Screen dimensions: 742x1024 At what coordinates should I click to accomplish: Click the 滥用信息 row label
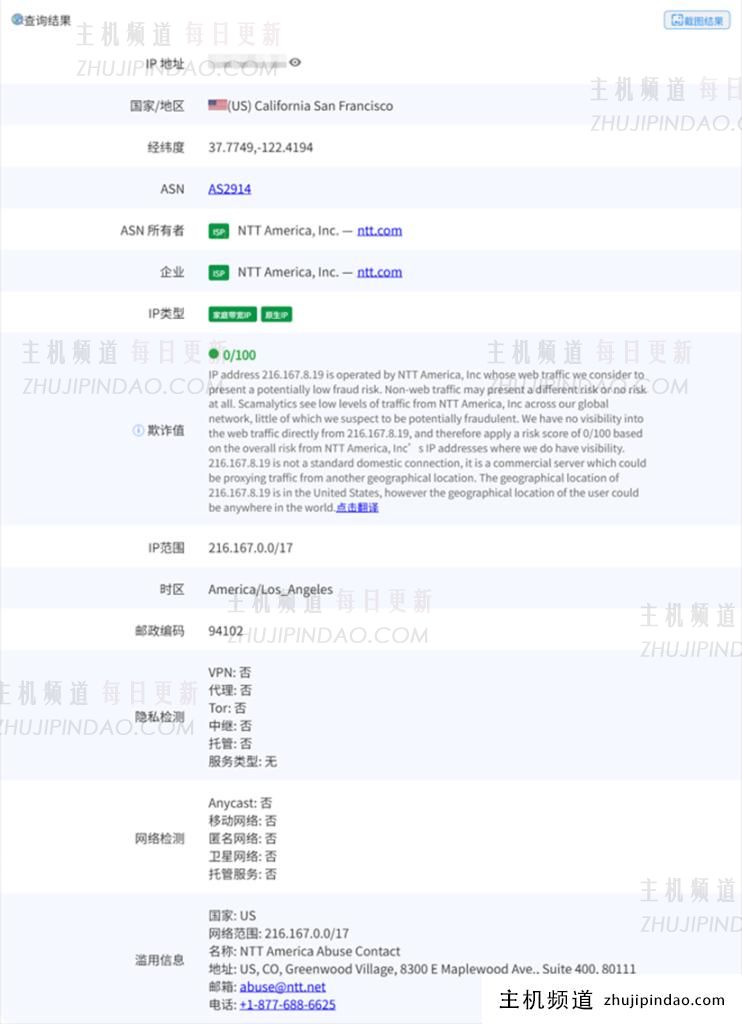pyautogui.click(x=159, y=960)
